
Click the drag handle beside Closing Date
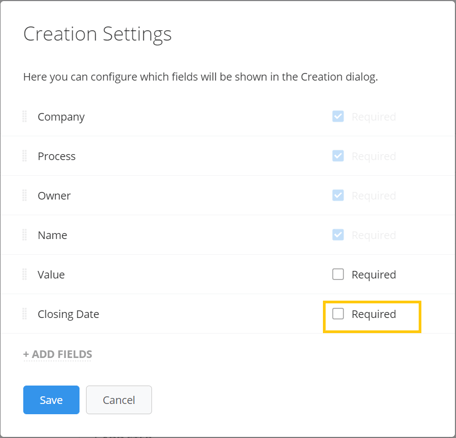click(24, 314)
